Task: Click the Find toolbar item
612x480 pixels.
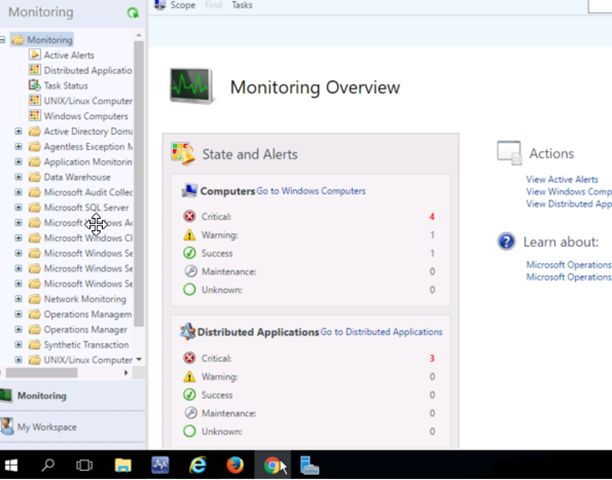Action: coord(213,5)
